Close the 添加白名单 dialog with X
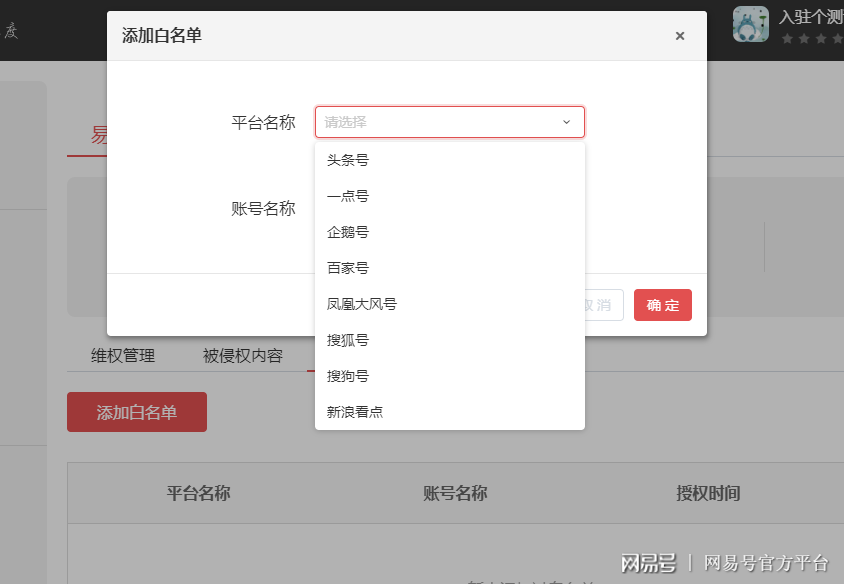The height and width of the screenshot is (584, 844). [680, 36]
